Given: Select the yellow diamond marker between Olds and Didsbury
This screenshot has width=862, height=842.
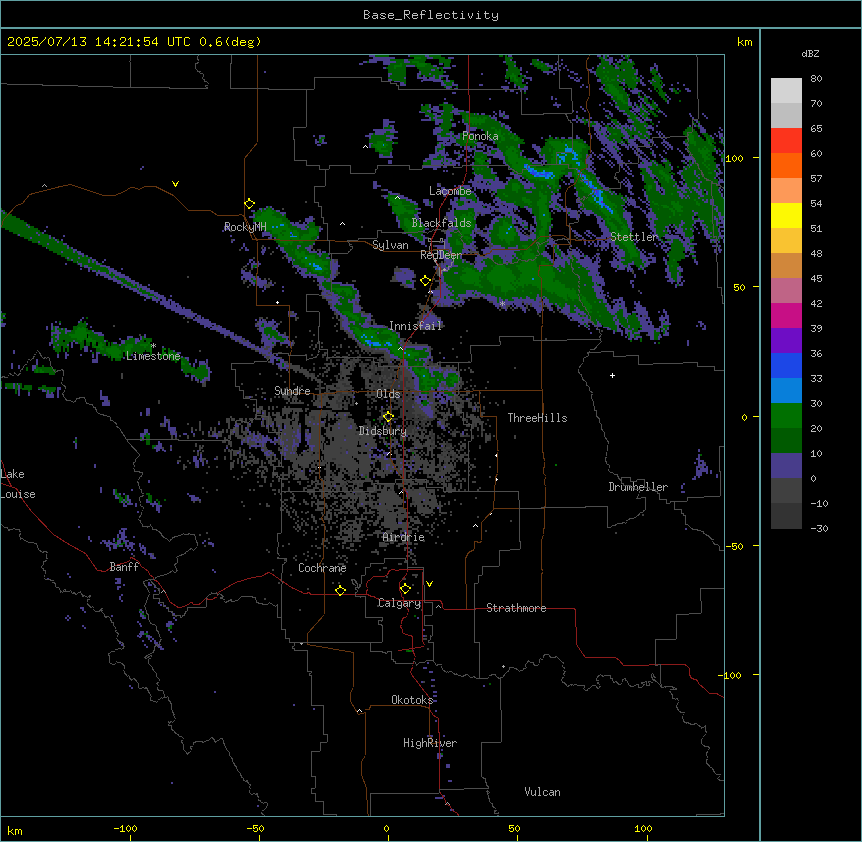Looking at the screenshot, I should click(x=389, y=417).
